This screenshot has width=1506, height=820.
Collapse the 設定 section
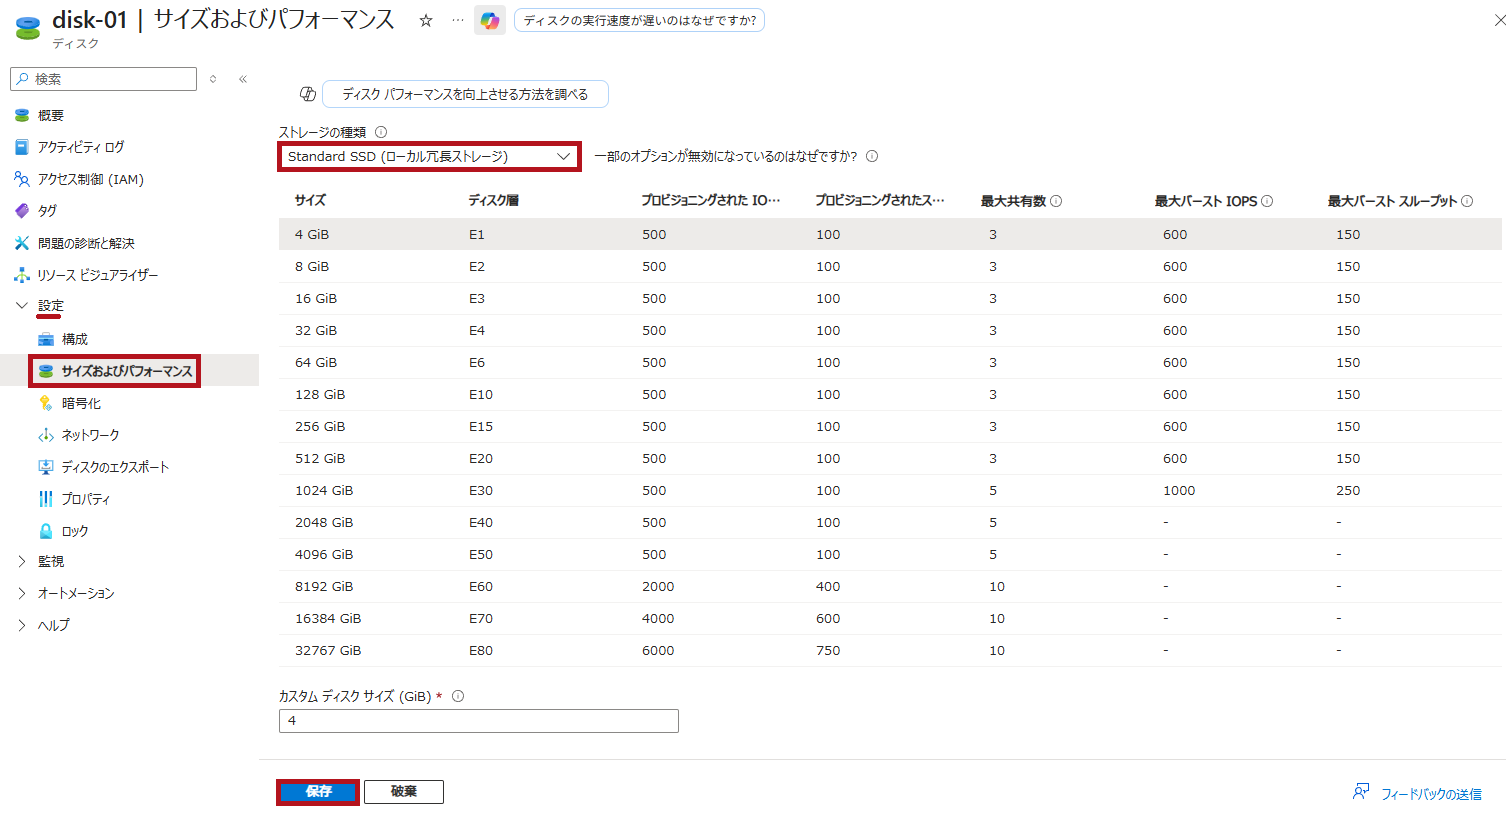(51, 306)
